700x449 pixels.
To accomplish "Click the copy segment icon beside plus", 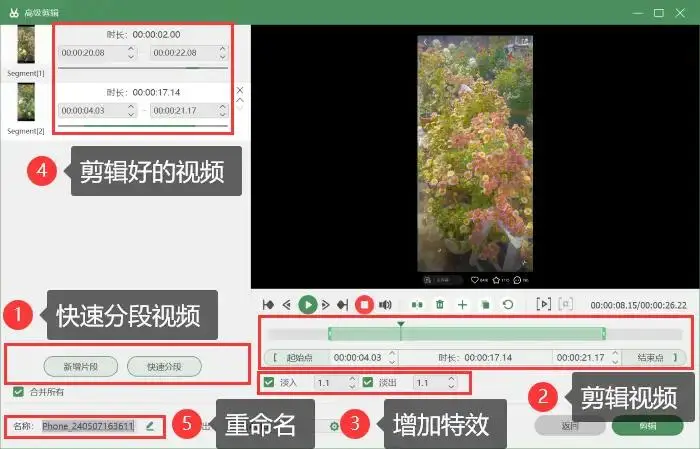I will tap(485, 305).
